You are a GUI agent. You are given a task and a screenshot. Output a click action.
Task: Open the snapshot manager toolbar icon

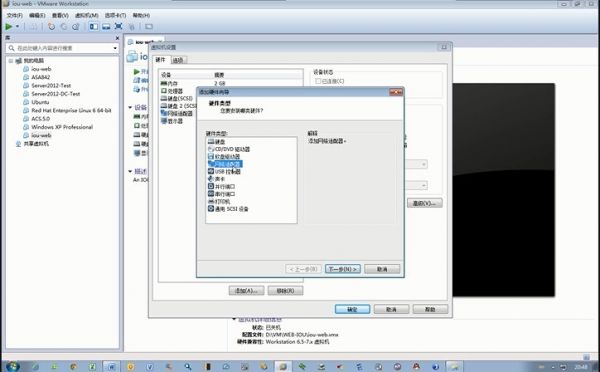(76, 26)
